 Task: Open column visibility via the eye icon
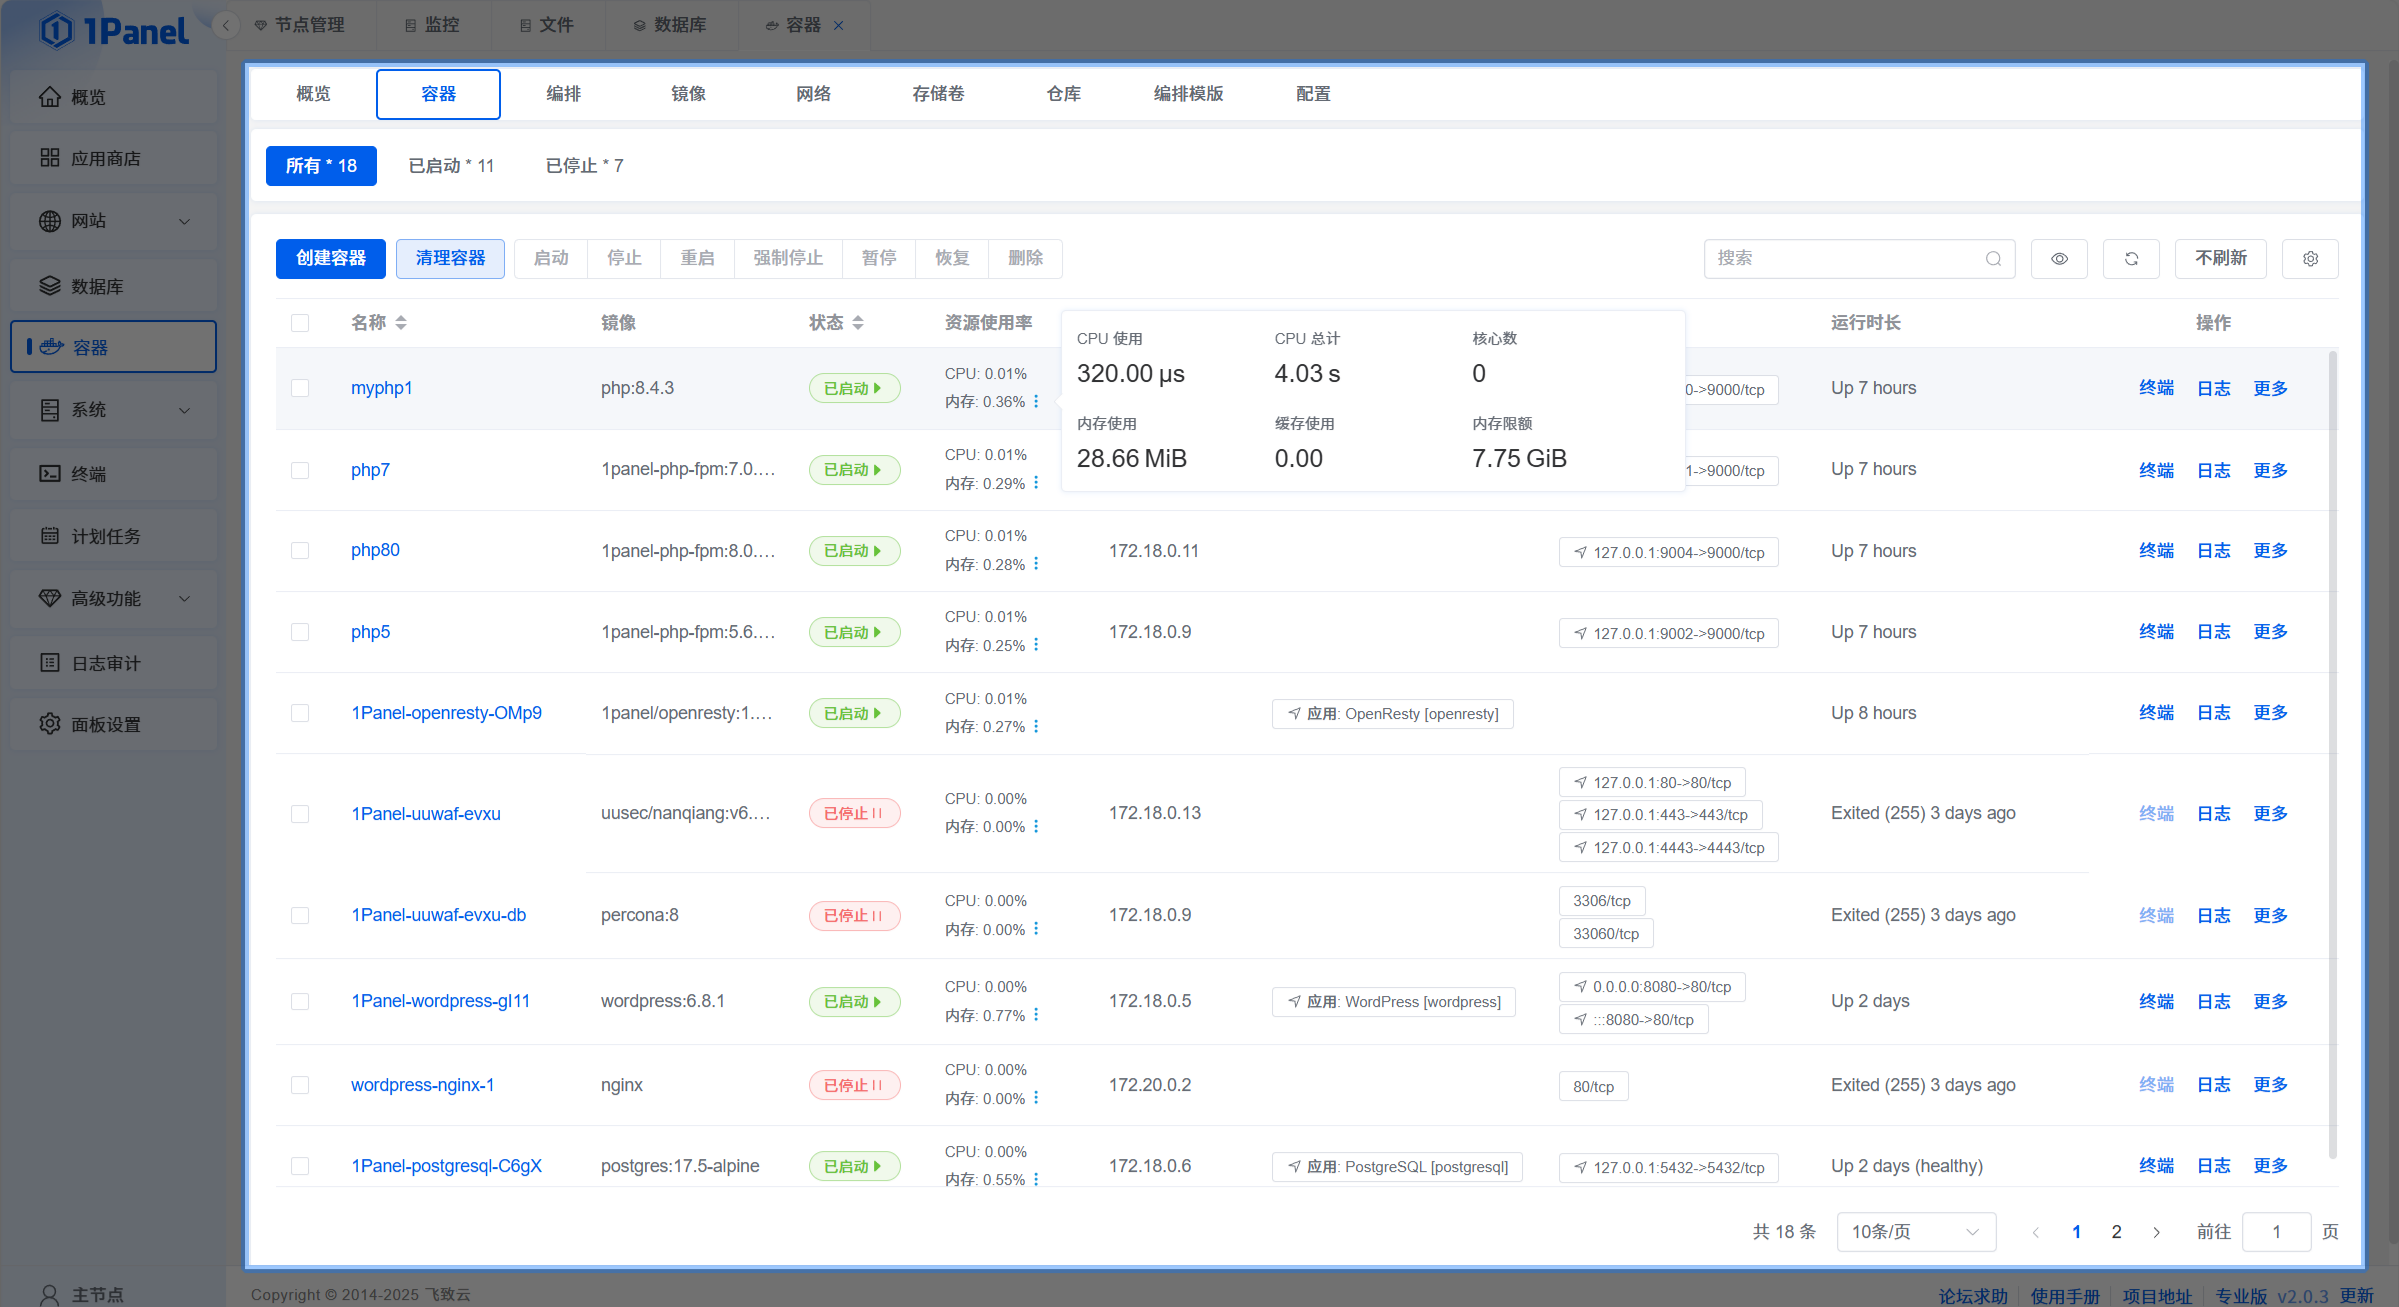(2059, 258)
